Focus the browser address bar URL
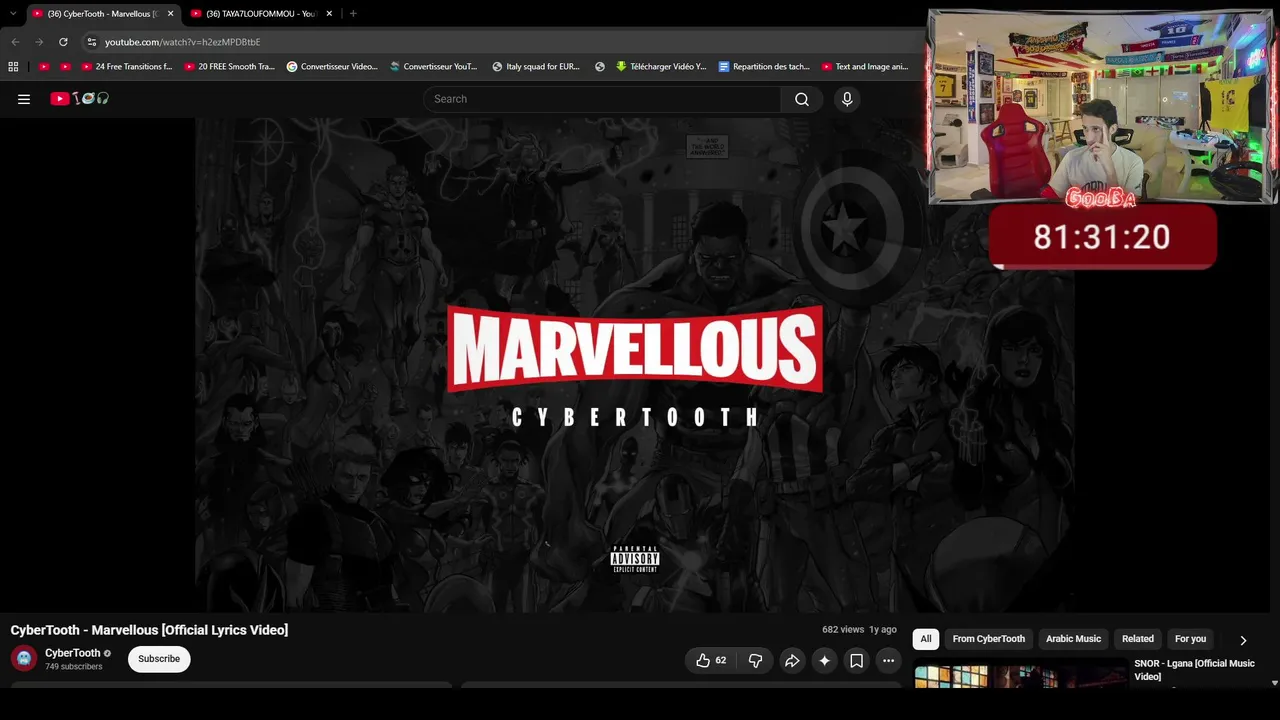 coord(183,42)
